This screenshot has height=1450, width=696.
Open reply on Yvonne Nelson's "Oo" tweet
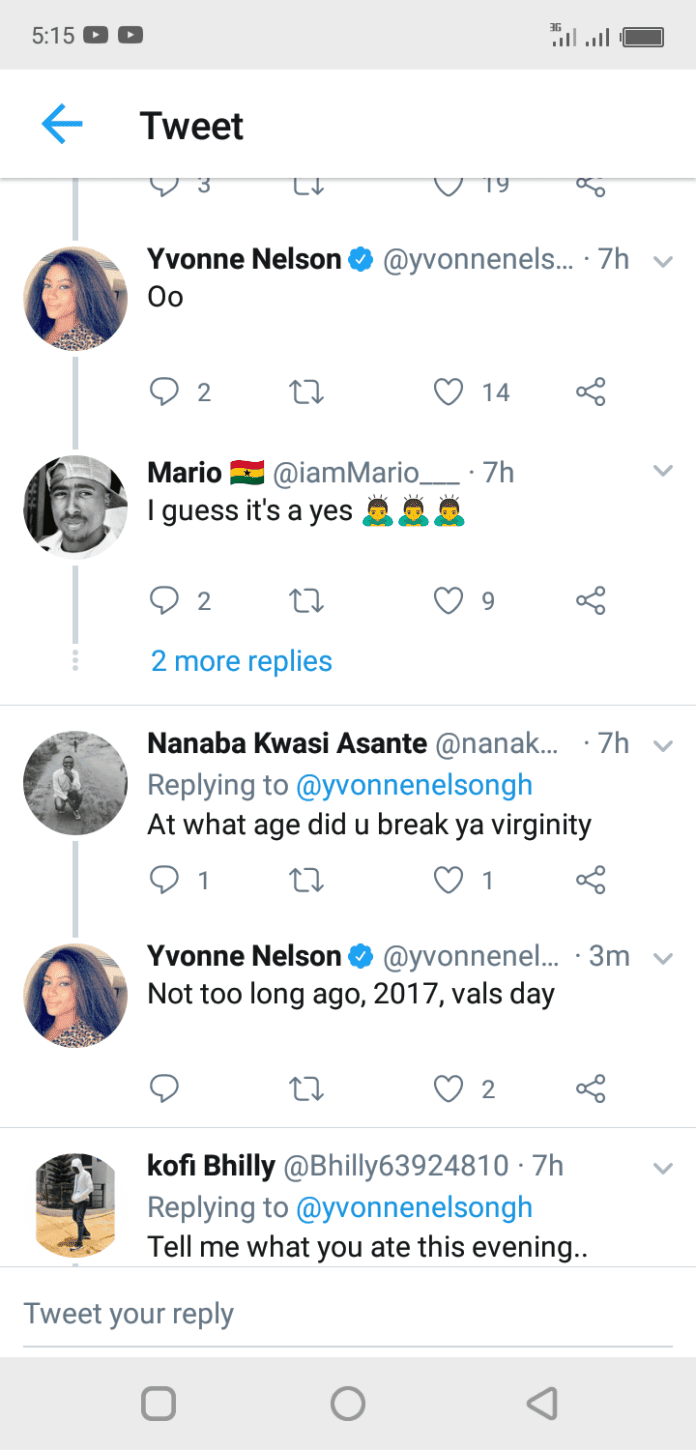point(164,392)
